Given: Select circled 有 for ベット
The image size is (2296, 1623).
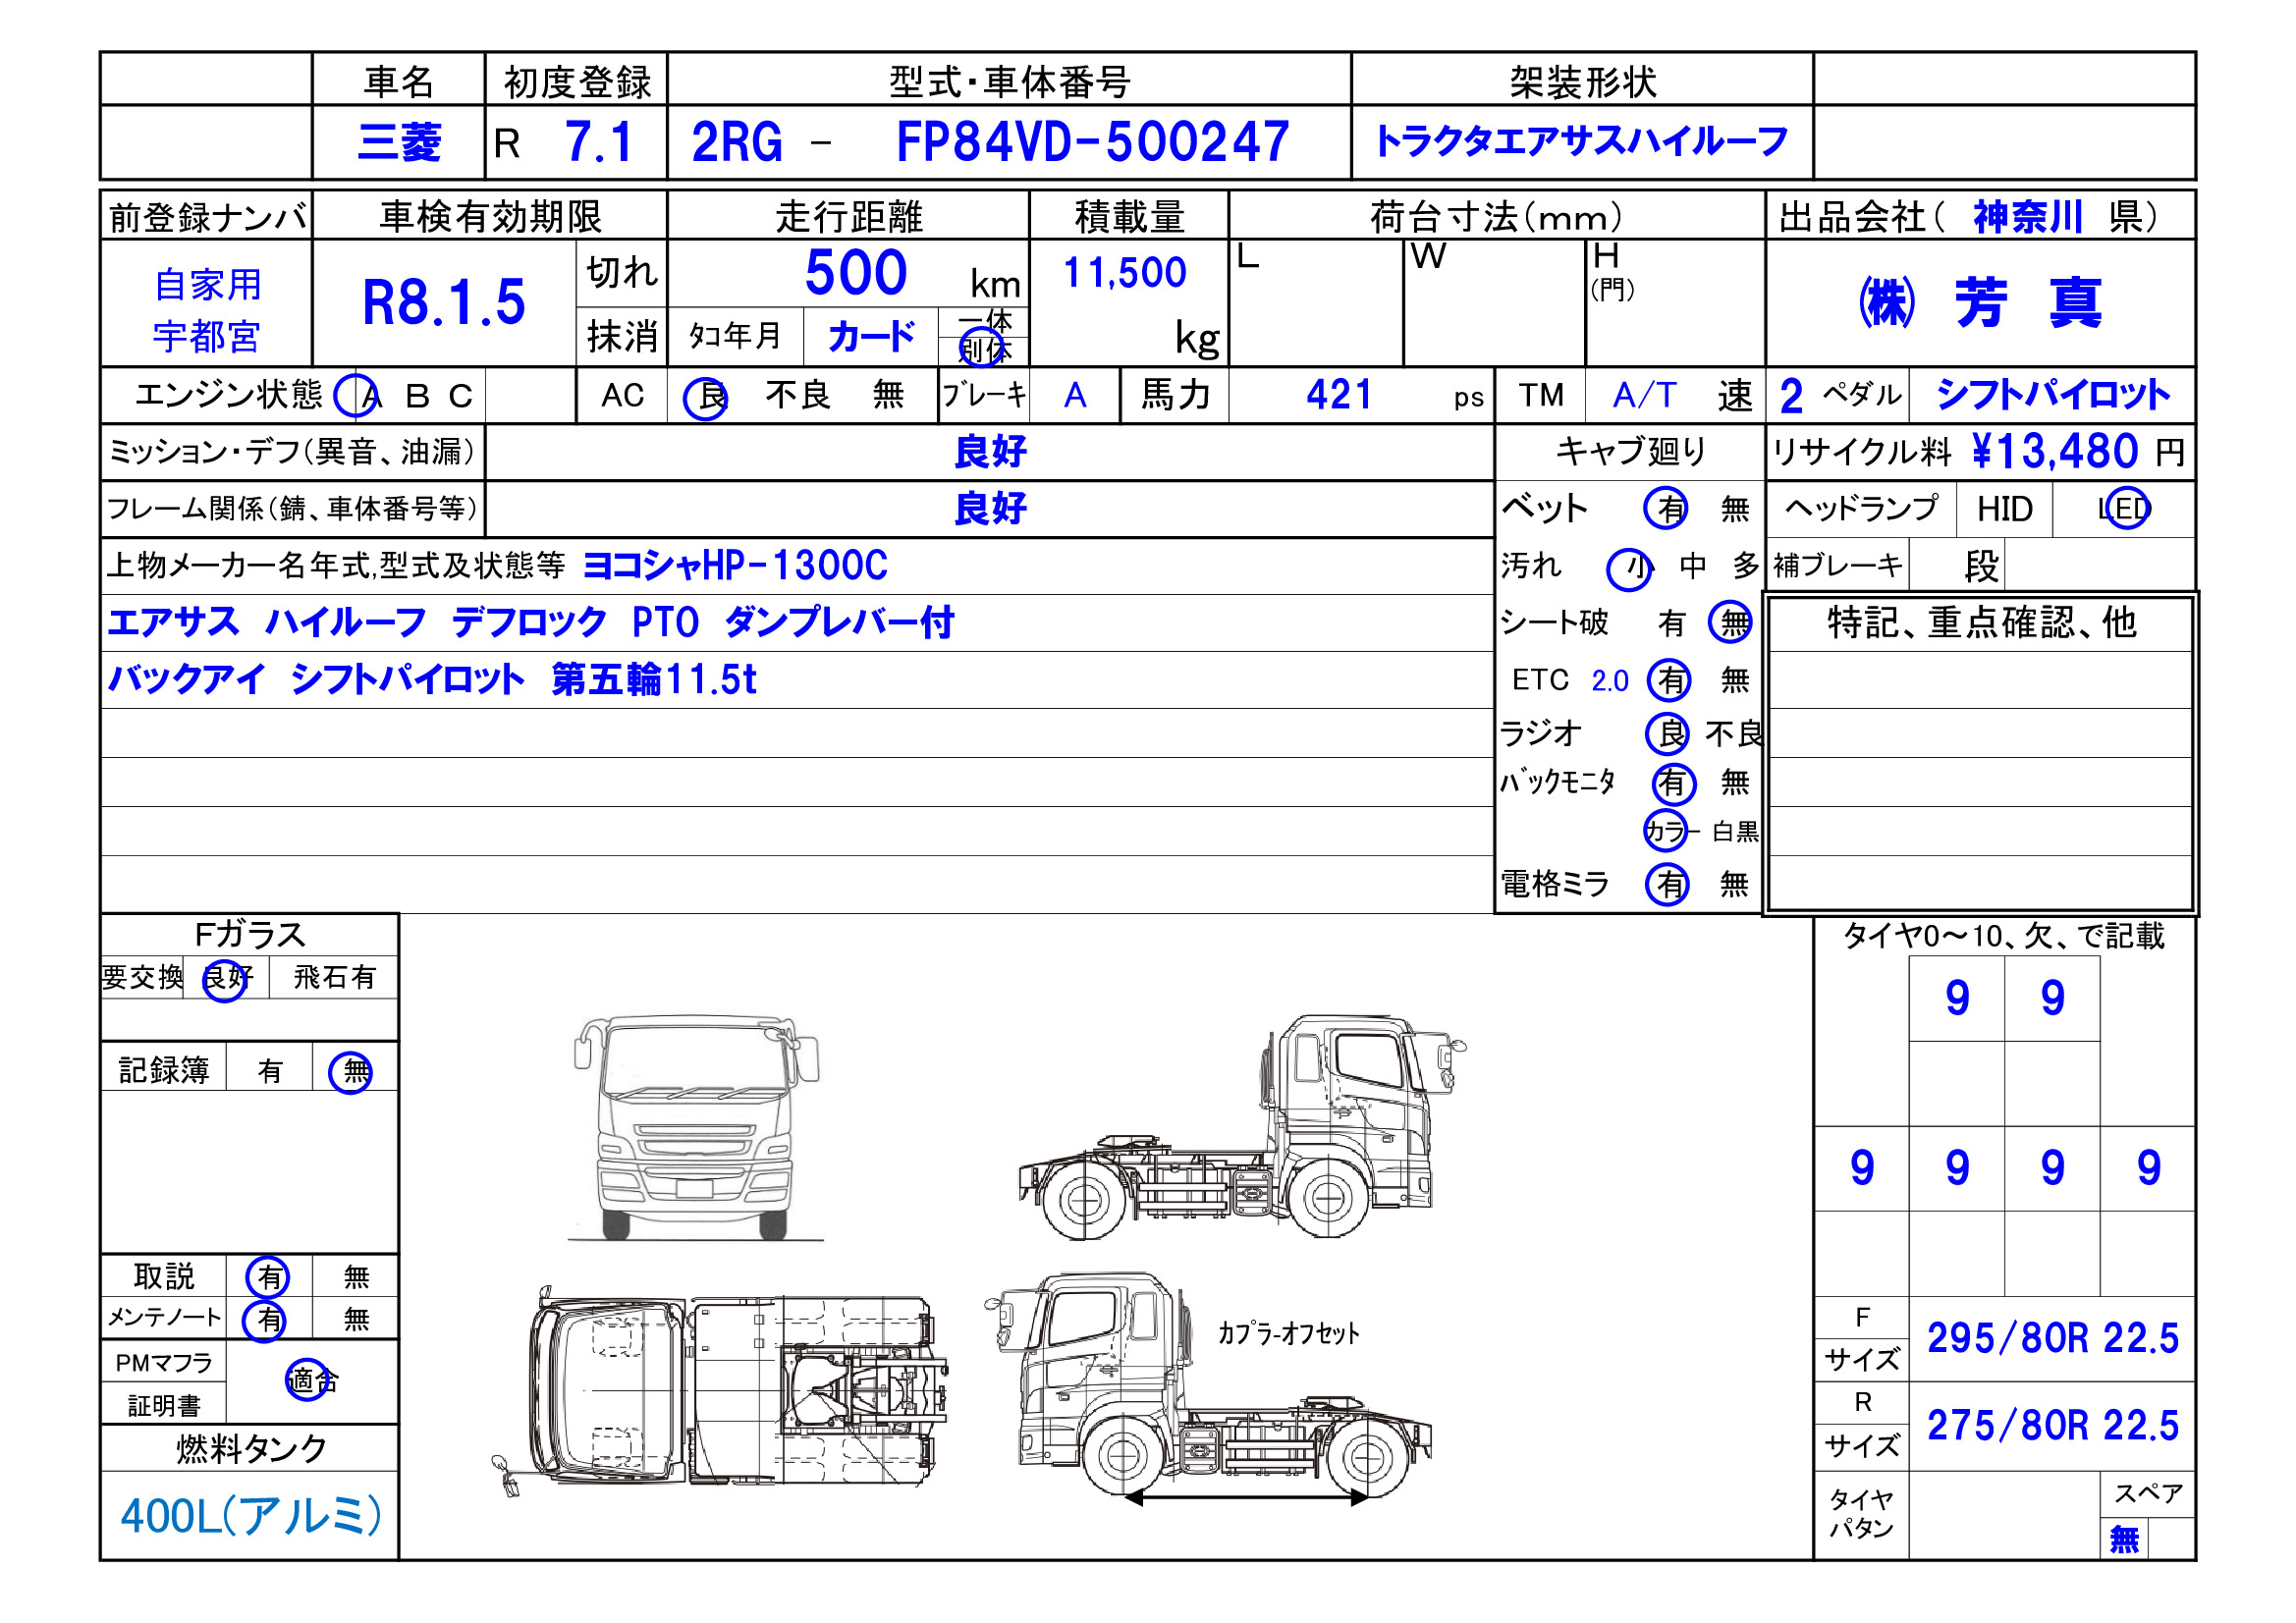Looking at the screenshot, I should coord(1666,509).
